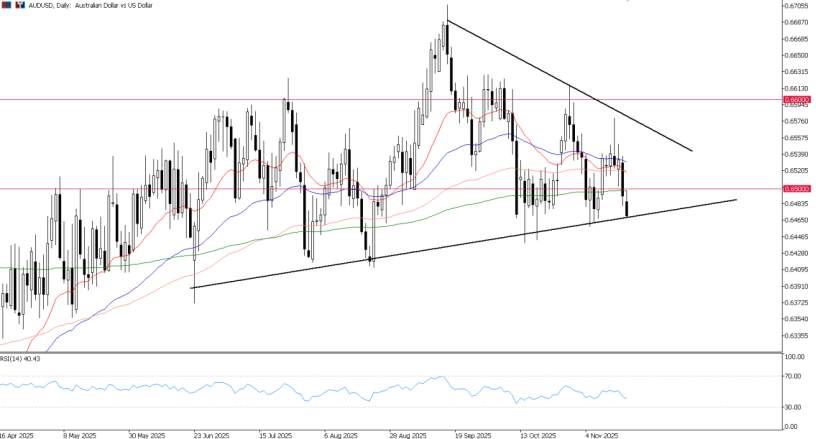Image resolution: width=816 pixels, height=439 pixels.
Task: Click the '19 Sep 2025' date label
Action: (x=473, y=435)
